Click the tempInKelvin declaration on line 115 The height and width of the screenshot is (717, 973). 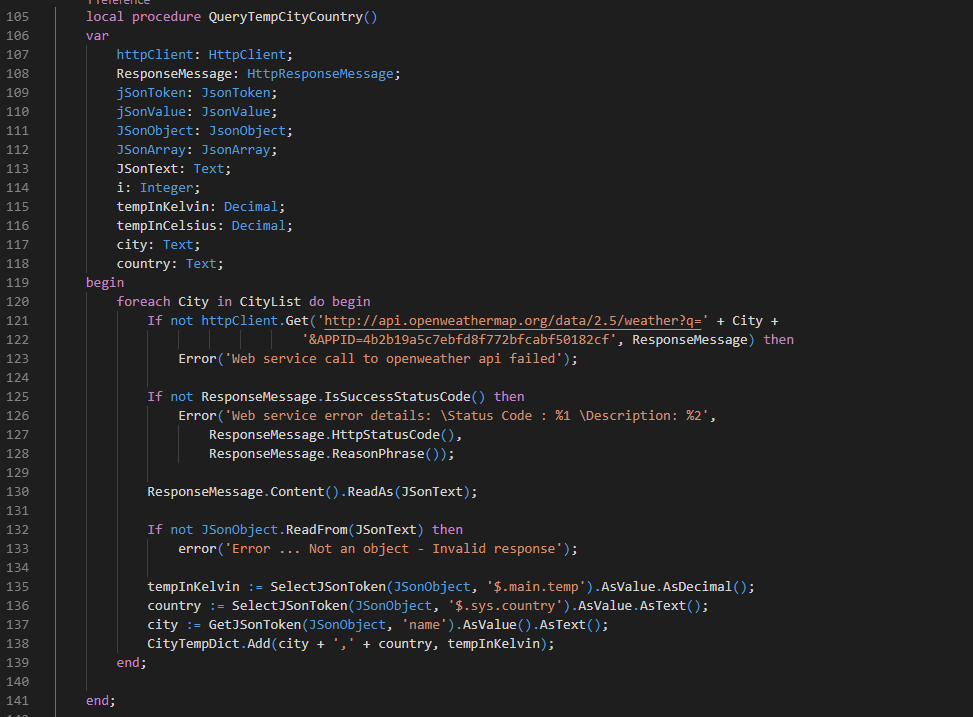[200, 207]
